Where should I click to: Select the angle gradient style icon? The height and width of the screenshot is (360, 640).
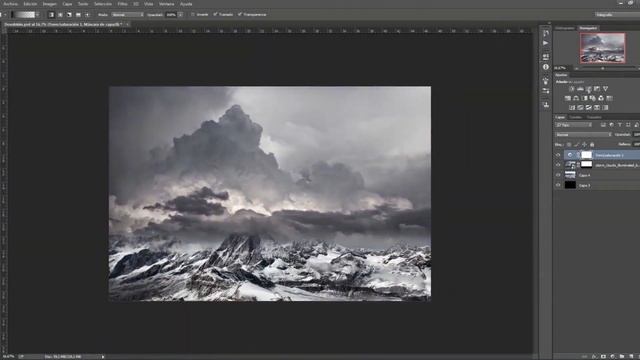(x=69, y=15)
